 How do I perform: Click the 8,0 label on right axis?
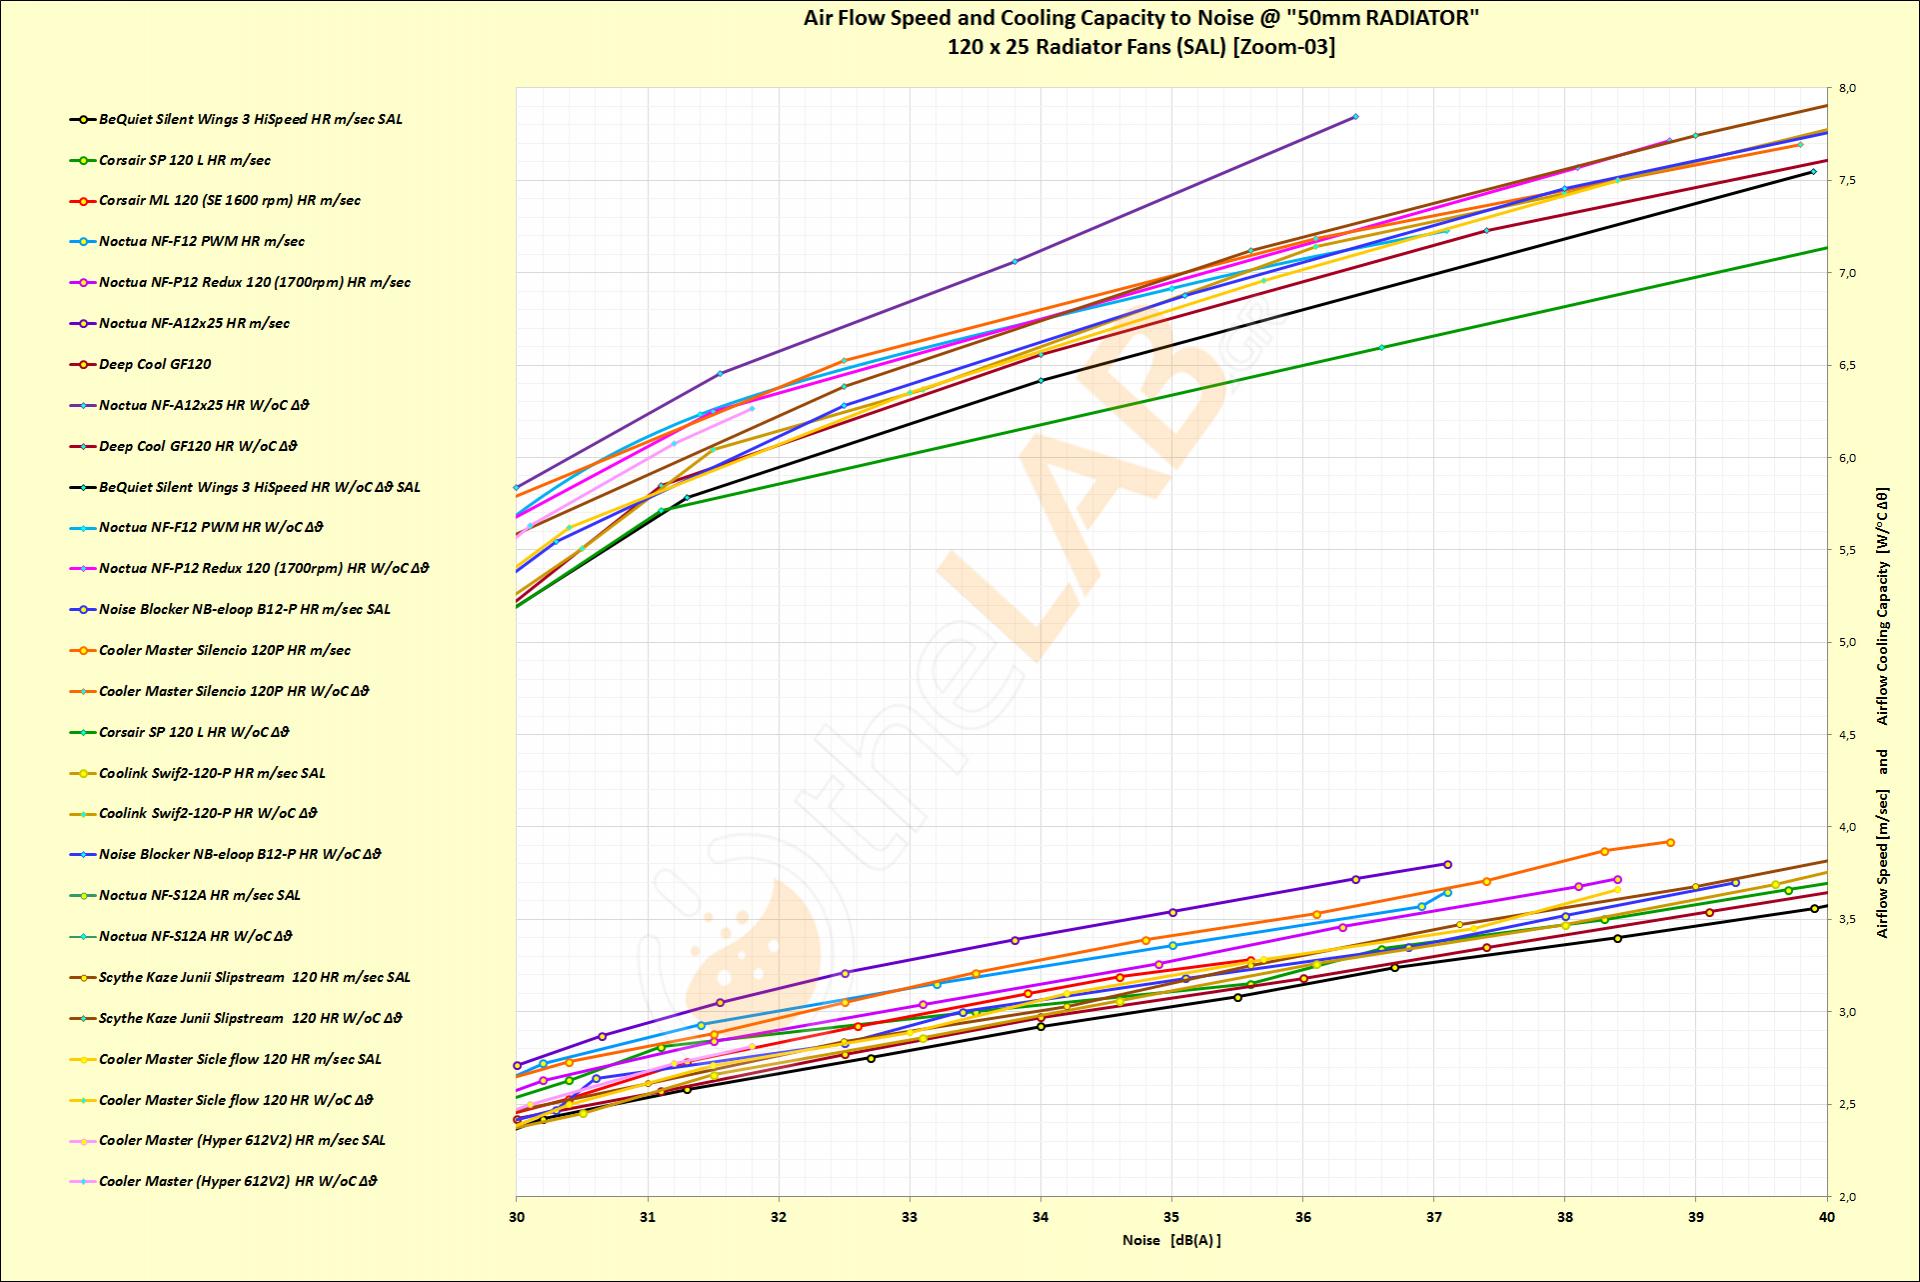[1847, 89]
